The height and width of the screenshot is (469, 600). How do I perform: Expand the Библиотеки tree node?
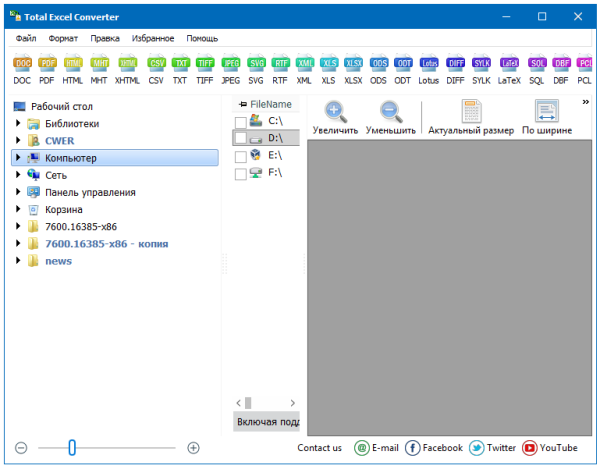coord(18,124)
